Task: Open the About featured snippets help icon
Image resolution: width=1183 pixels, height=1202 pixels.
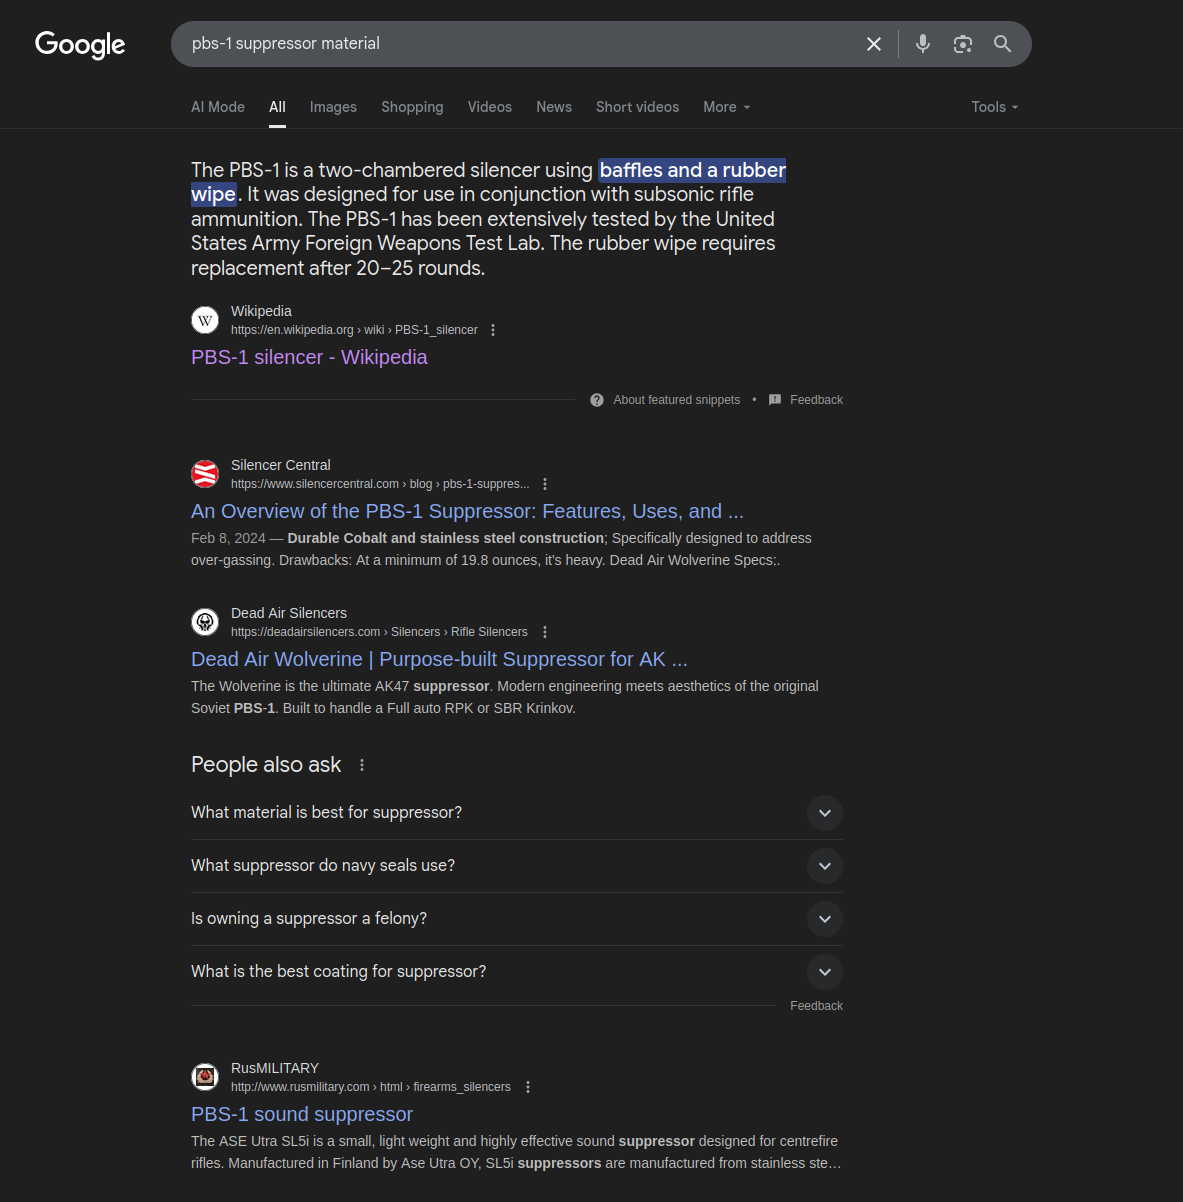Action: (x=597, y=400)
